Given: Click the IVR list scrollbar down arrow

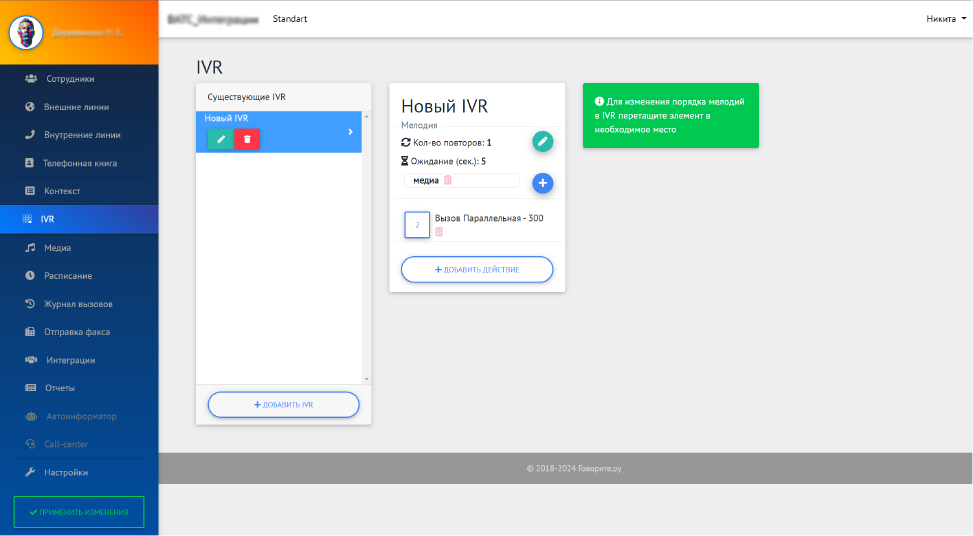Looking at the screenshot, I should click(366, 379).
